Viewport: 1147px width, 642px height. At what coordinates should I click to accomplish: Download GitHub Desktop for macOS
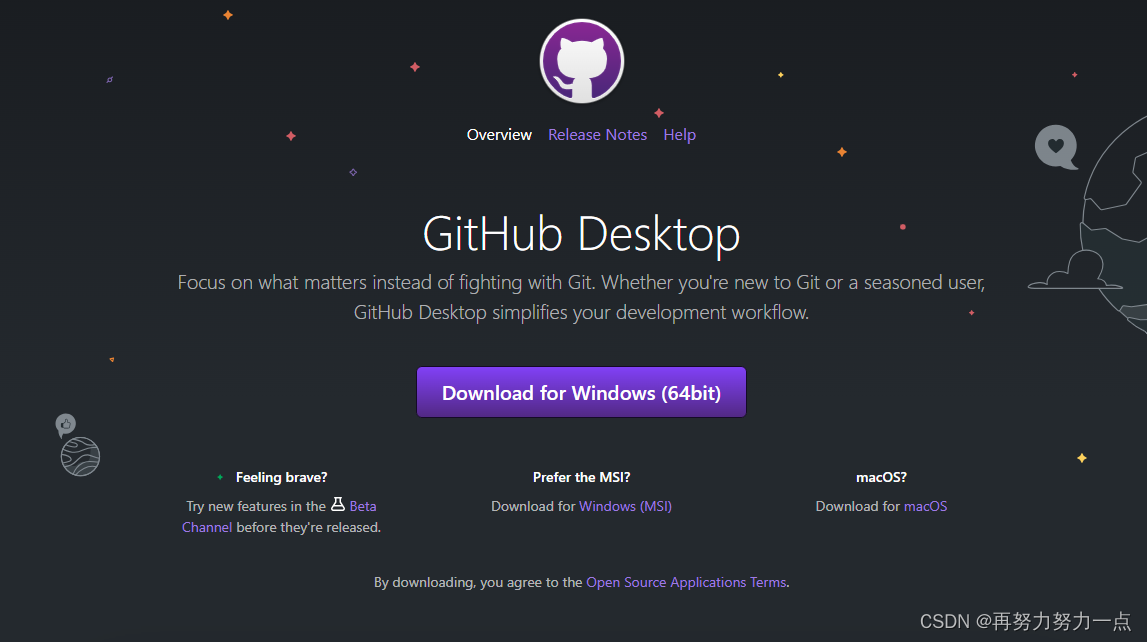(925, 506)
